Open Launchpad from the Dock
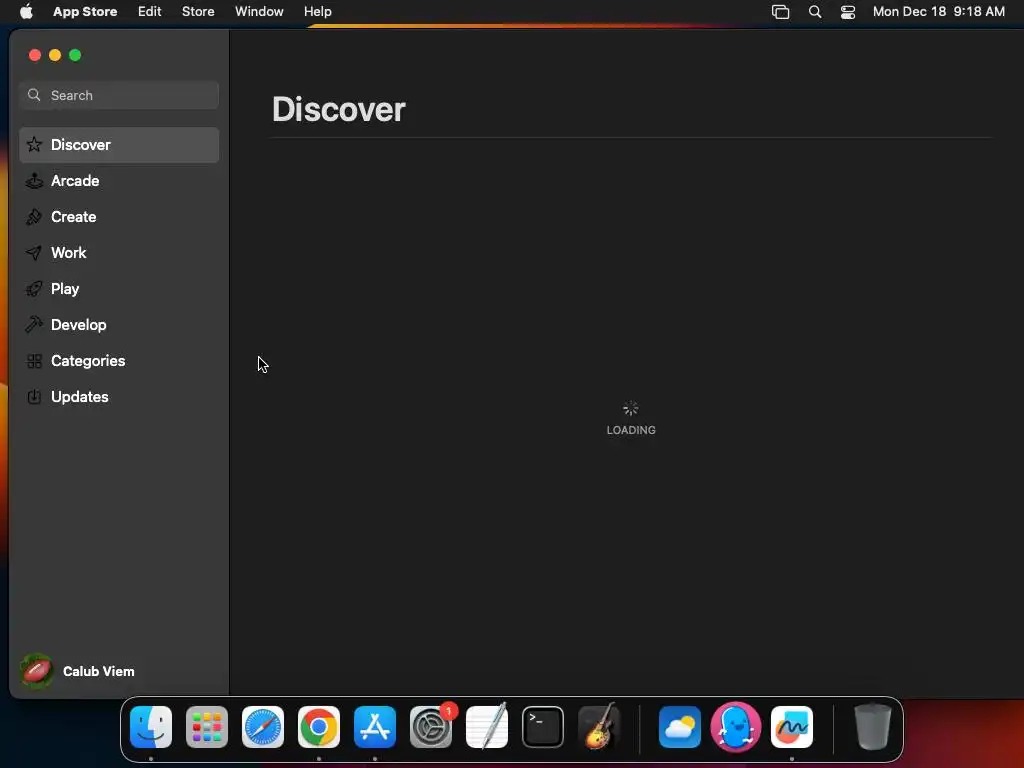 (207, 727)
